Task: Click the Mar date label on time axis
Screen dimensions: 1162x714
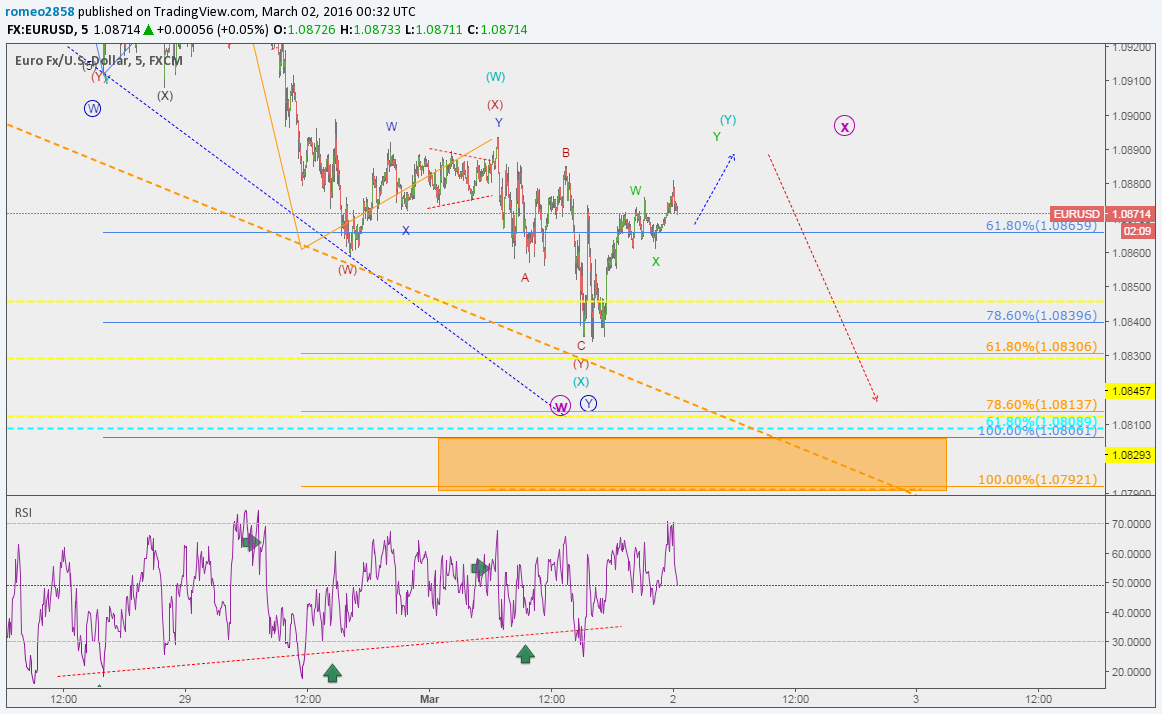Action: click(429, 698)
